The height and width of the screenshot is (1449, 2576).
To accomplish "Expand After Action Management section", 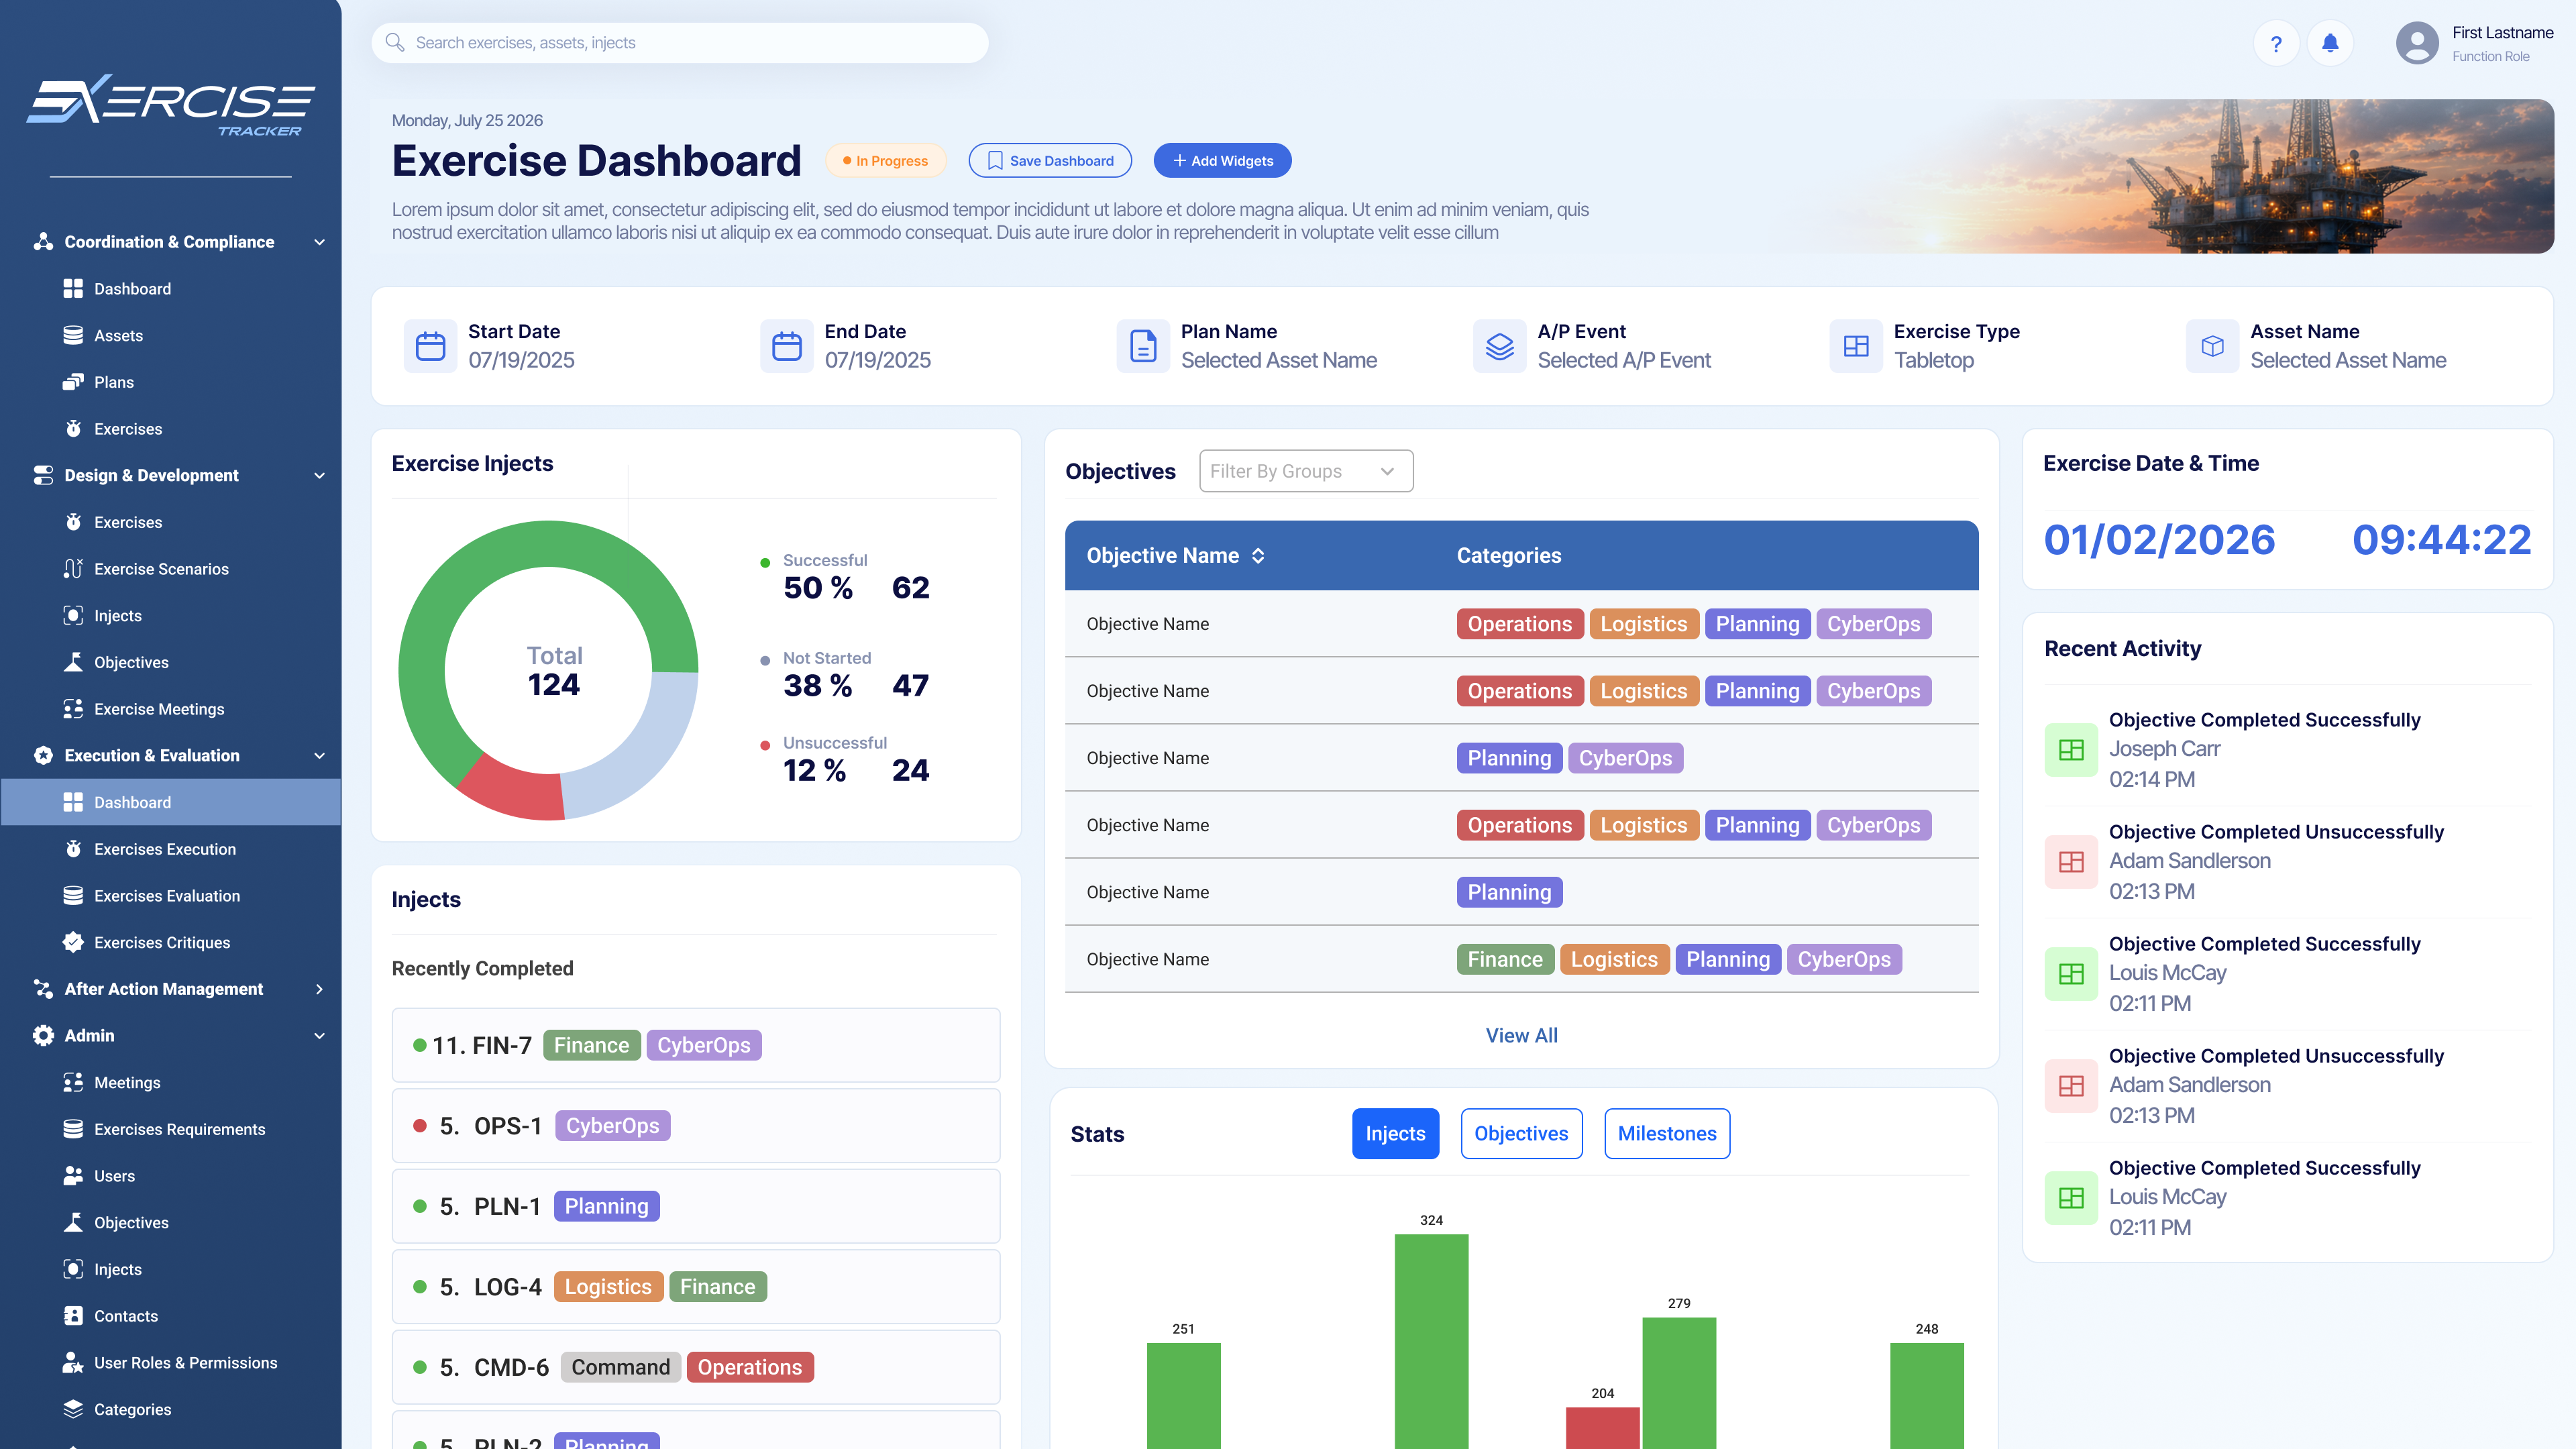I will pyautogui.click(x=319, y=989).
